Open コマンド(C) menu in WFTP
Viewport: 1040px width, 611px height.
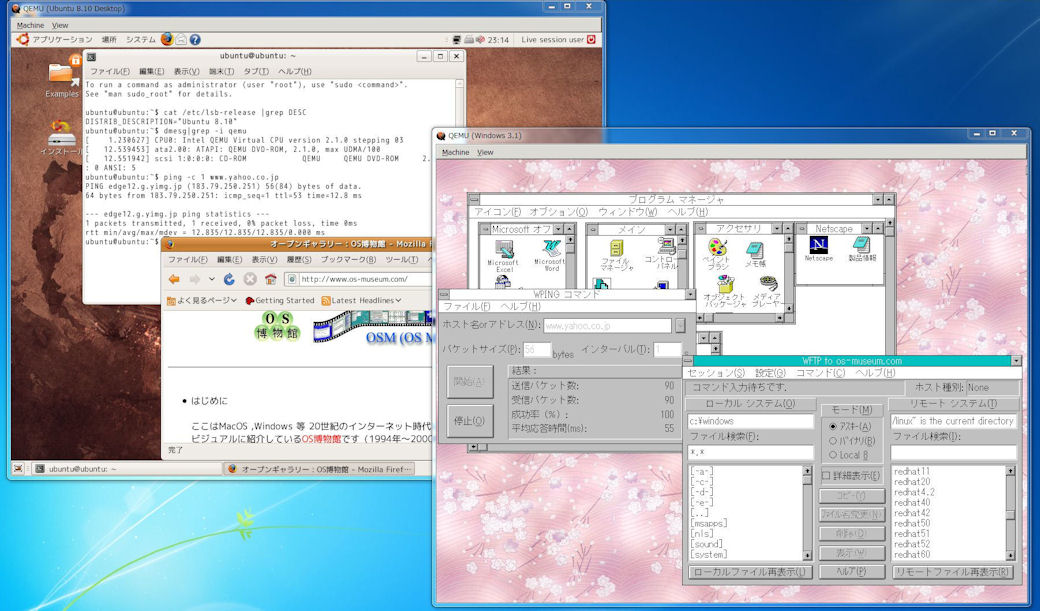tap(820, 373)
